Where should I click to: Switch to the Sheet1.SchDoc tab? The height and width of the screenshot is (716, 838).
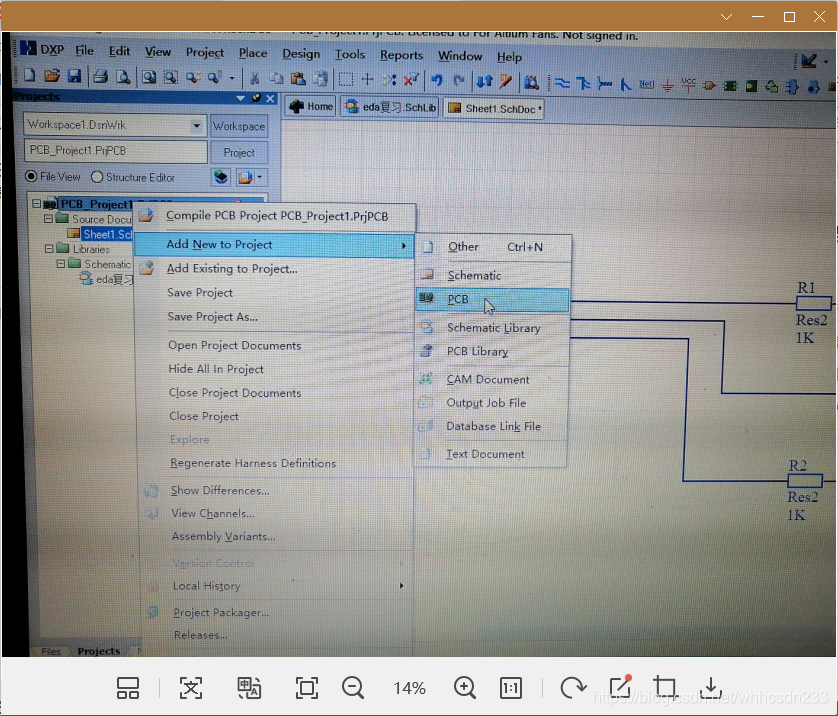[x=494, y=108]
